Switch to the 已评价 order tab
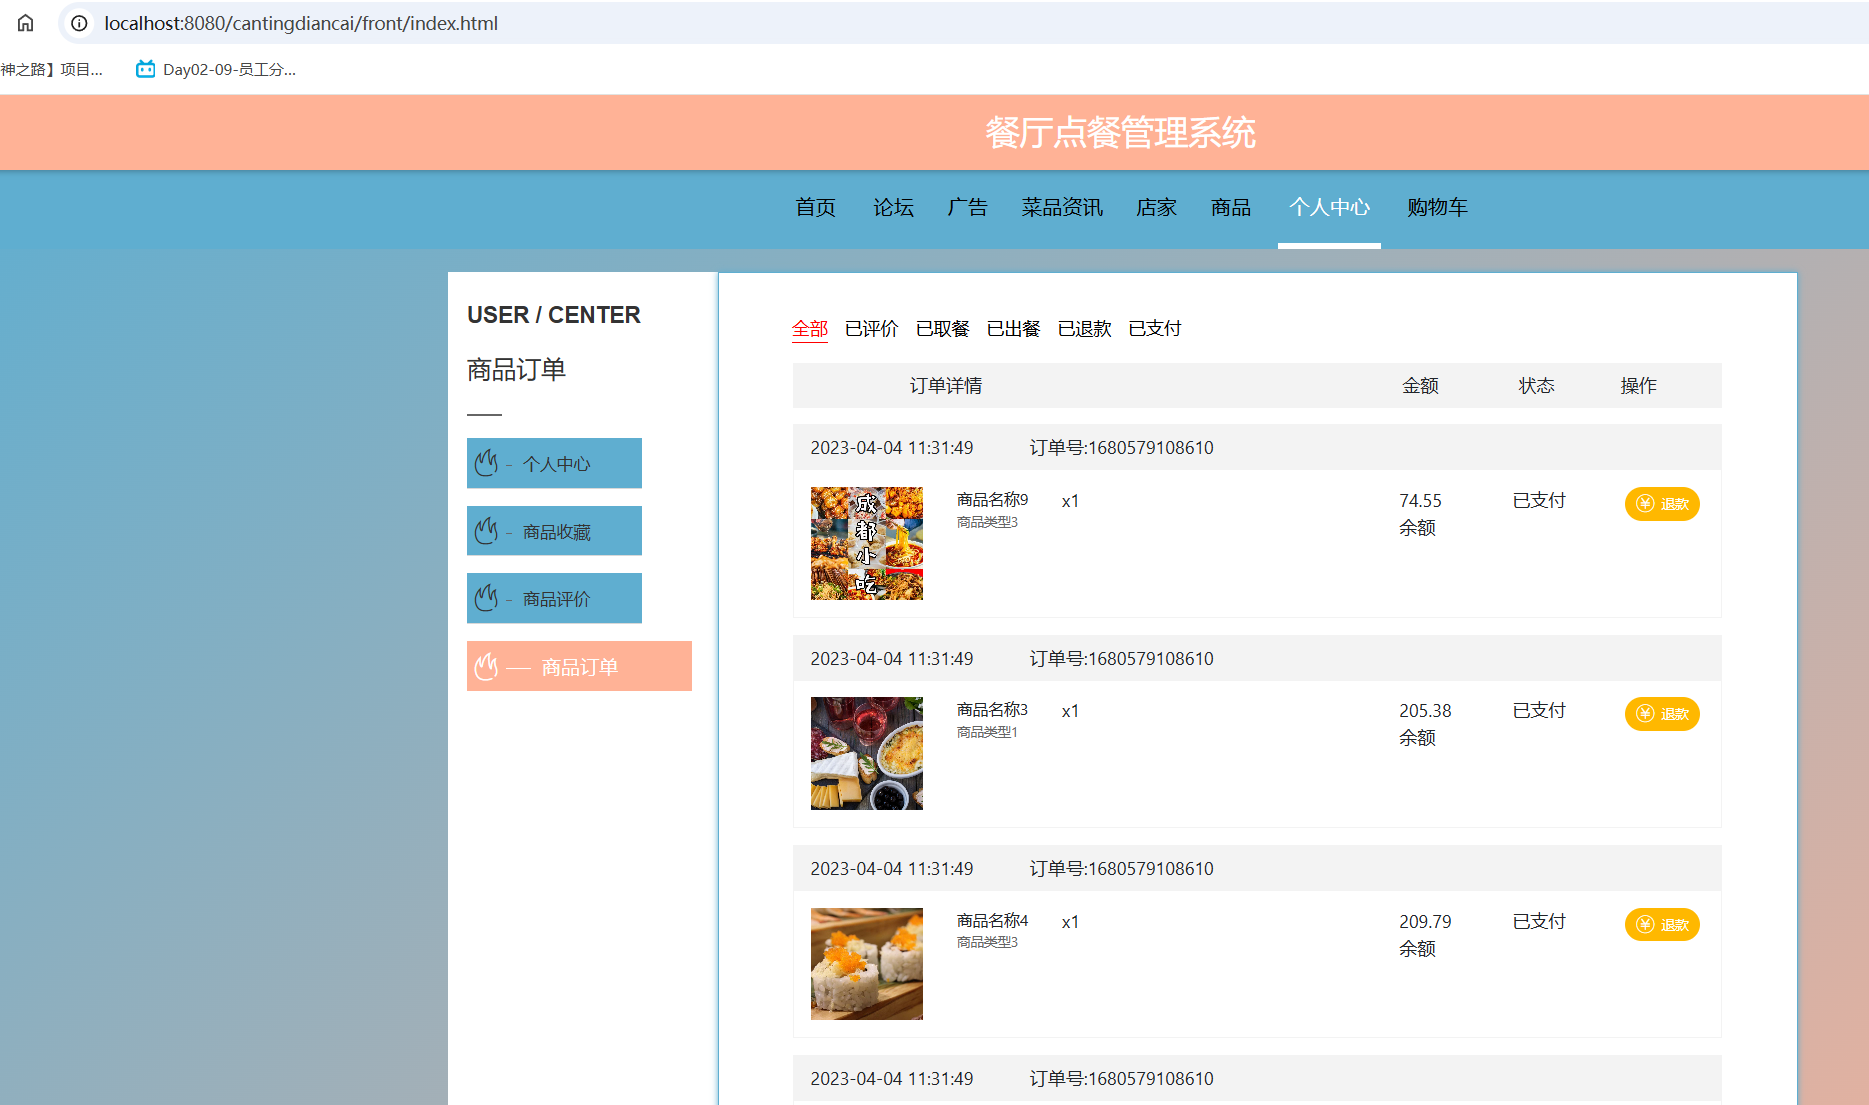 [871, 328]
